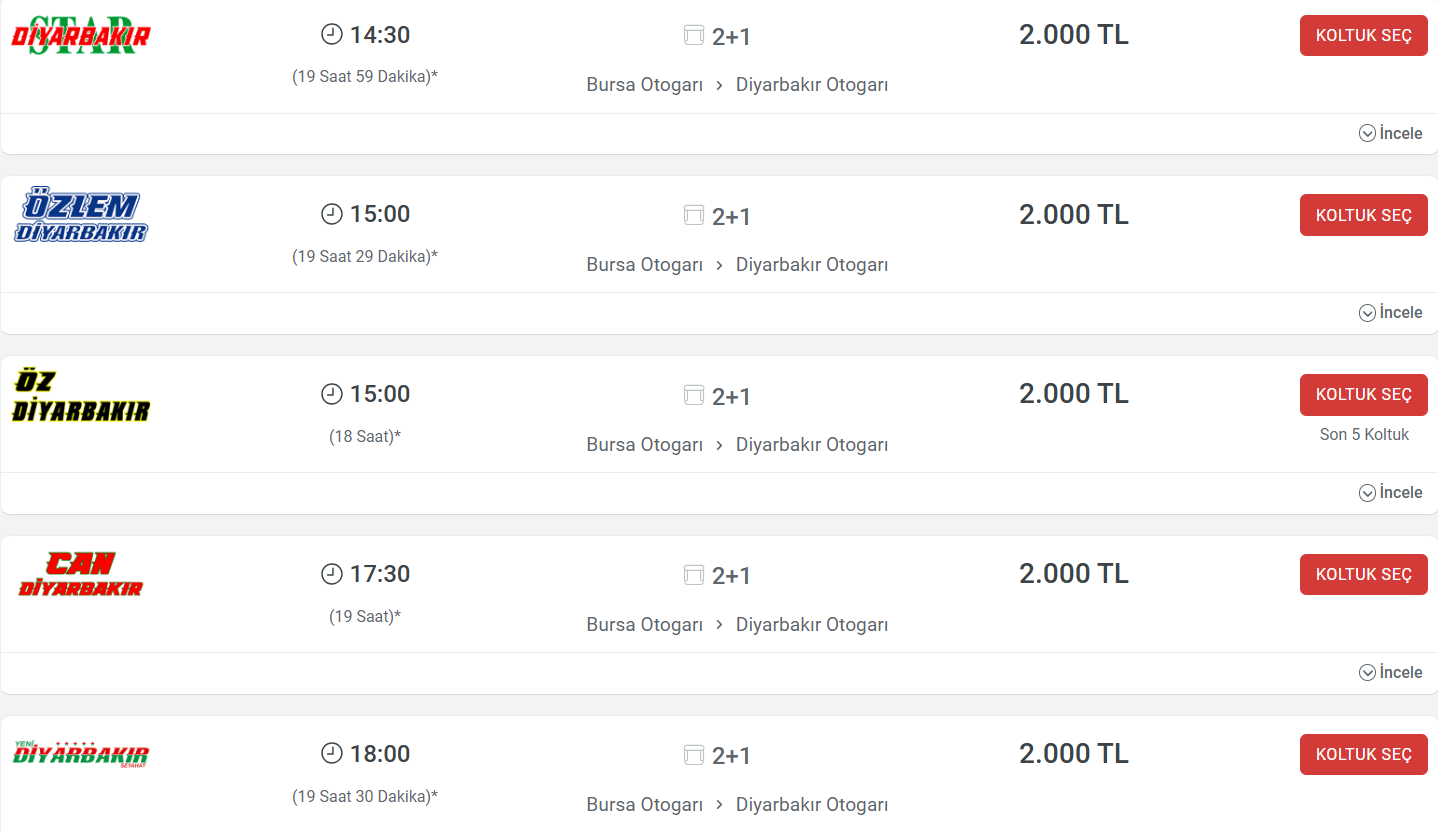Select Koltuk Seç for the 17:30 departure
1438x832 pixels.
tap(1364, 575)
